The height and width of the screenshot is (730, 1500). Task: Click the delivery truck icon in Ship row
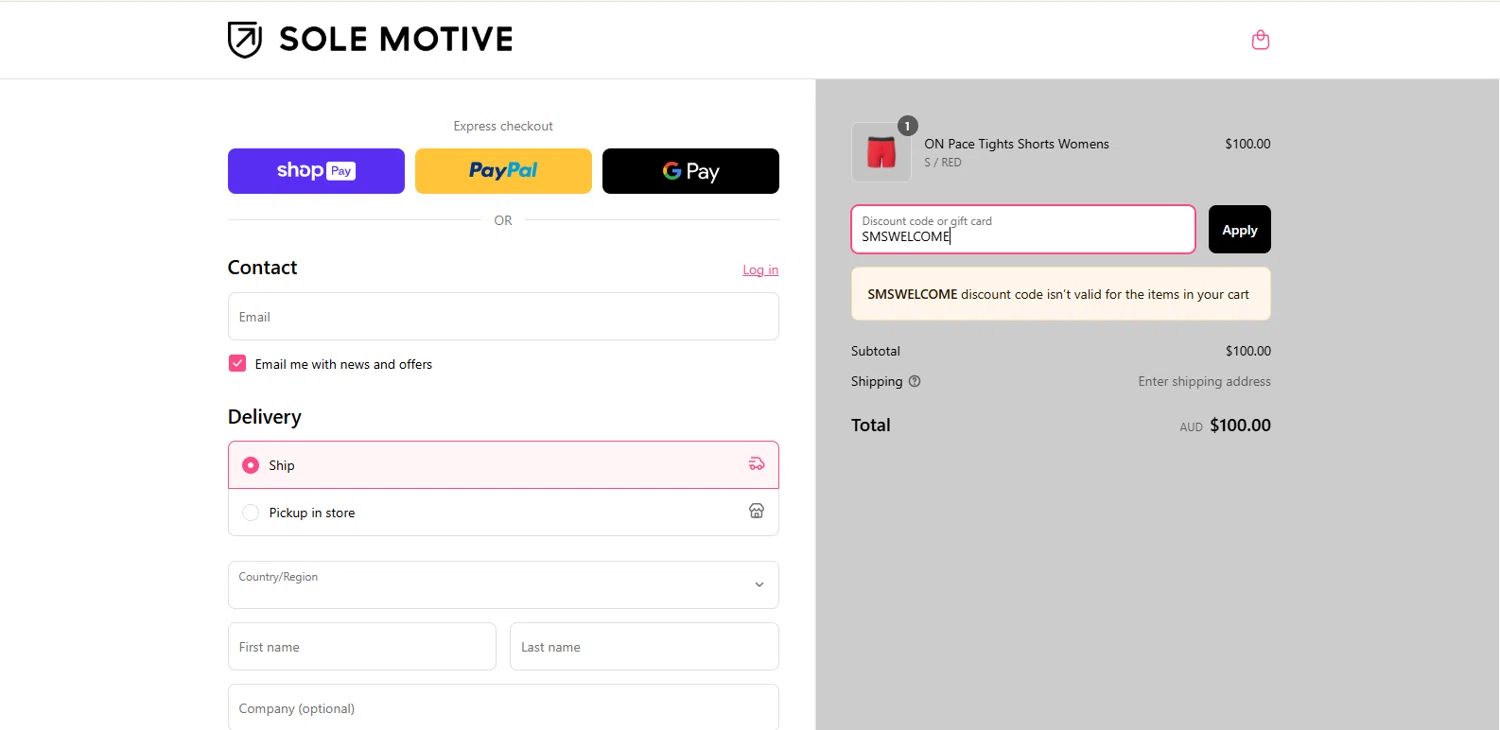756,464
